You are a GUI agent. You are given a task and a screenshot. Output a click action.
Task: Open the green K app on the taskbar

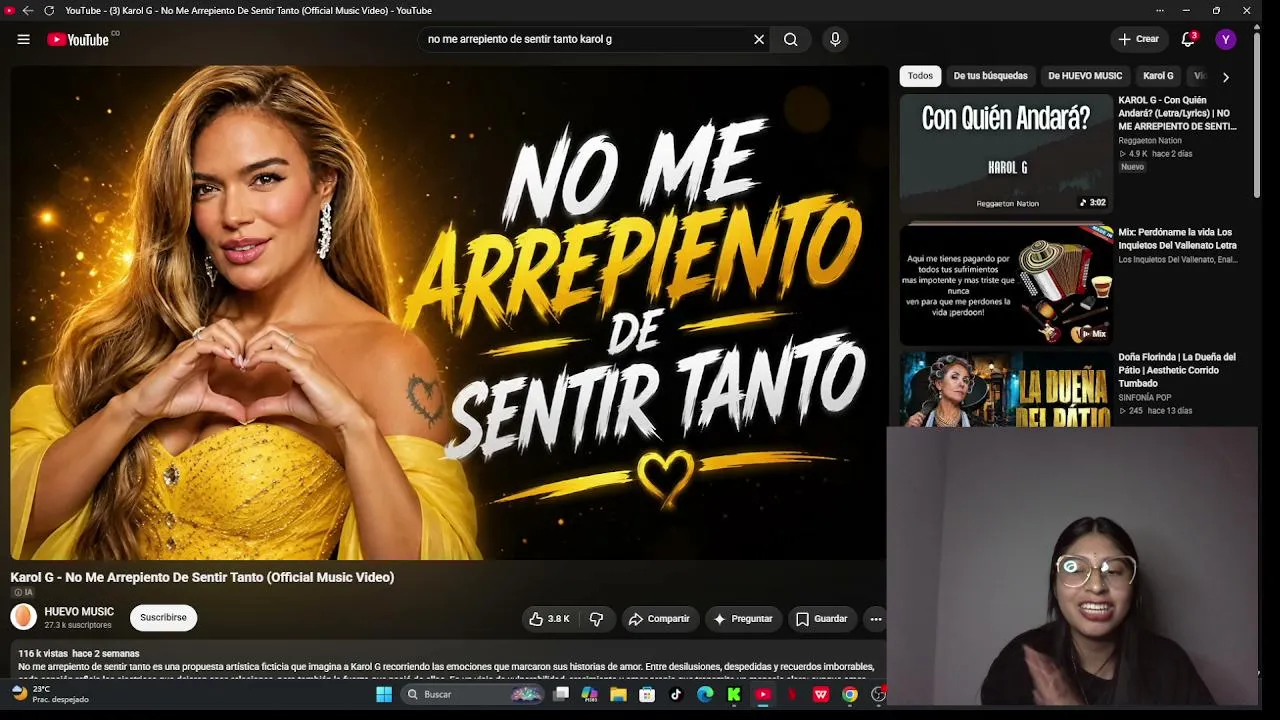[x=734, y=694]
